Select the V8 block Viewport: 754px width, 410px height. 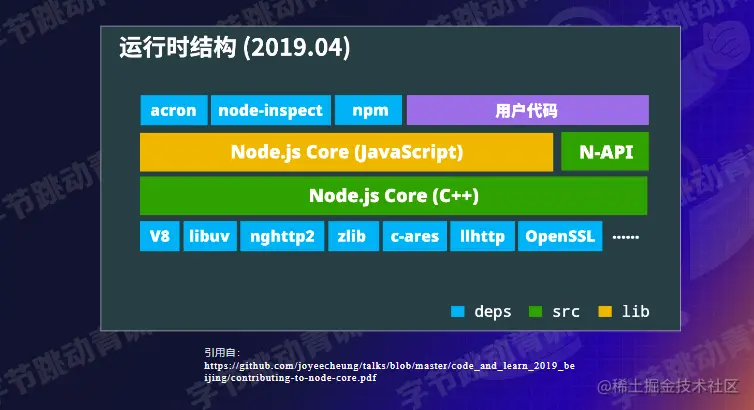pos(160,236)
